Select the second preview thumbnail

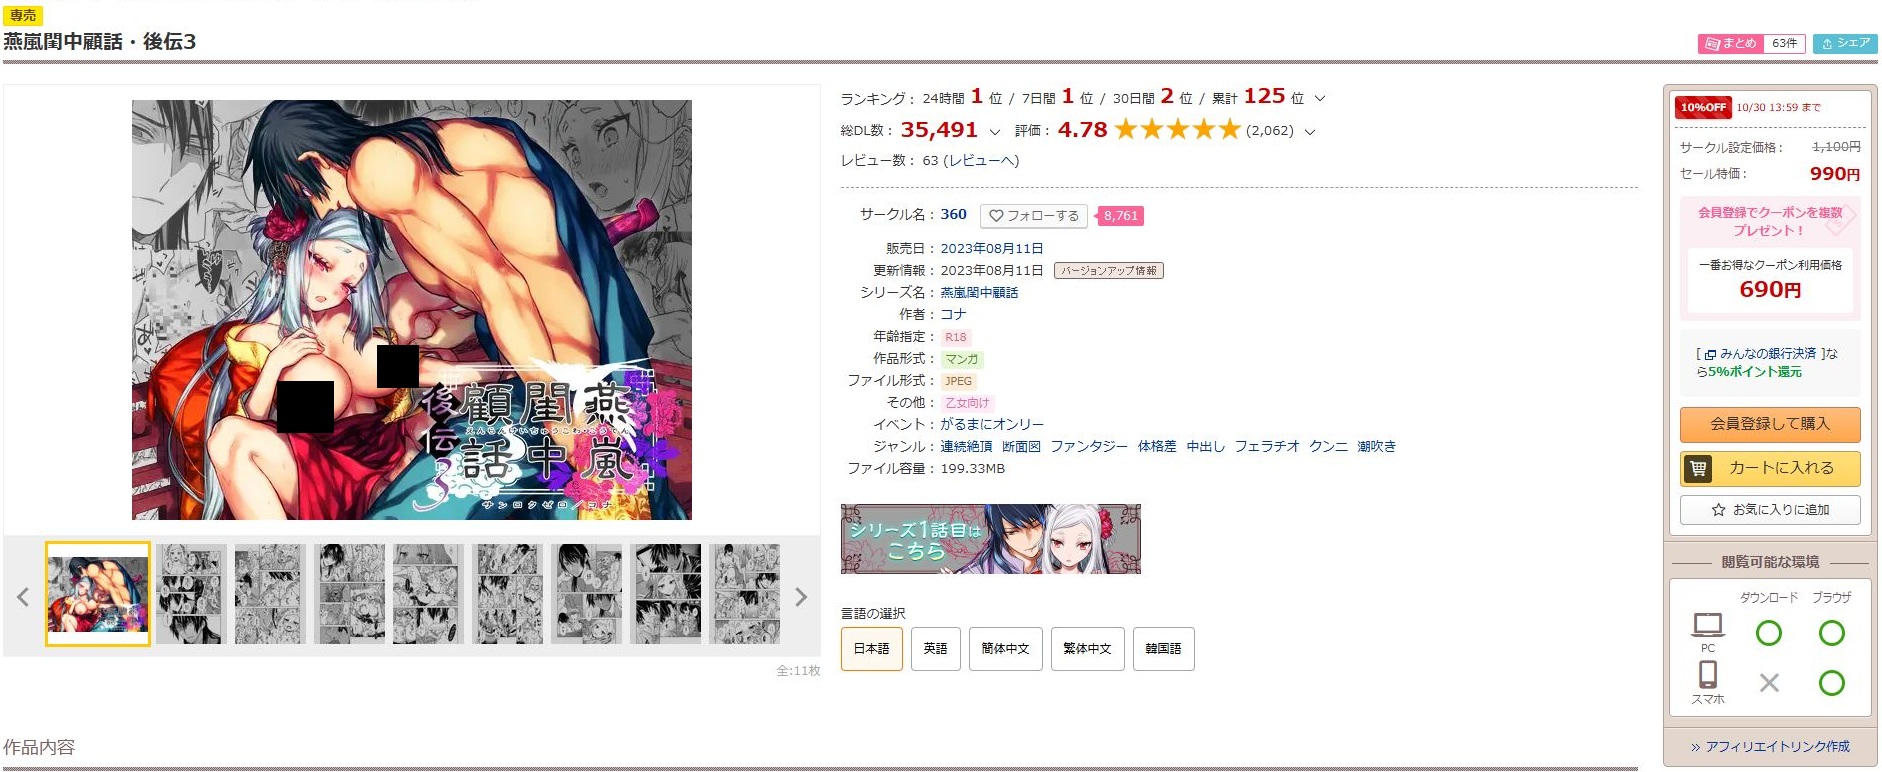click(191, 594)
